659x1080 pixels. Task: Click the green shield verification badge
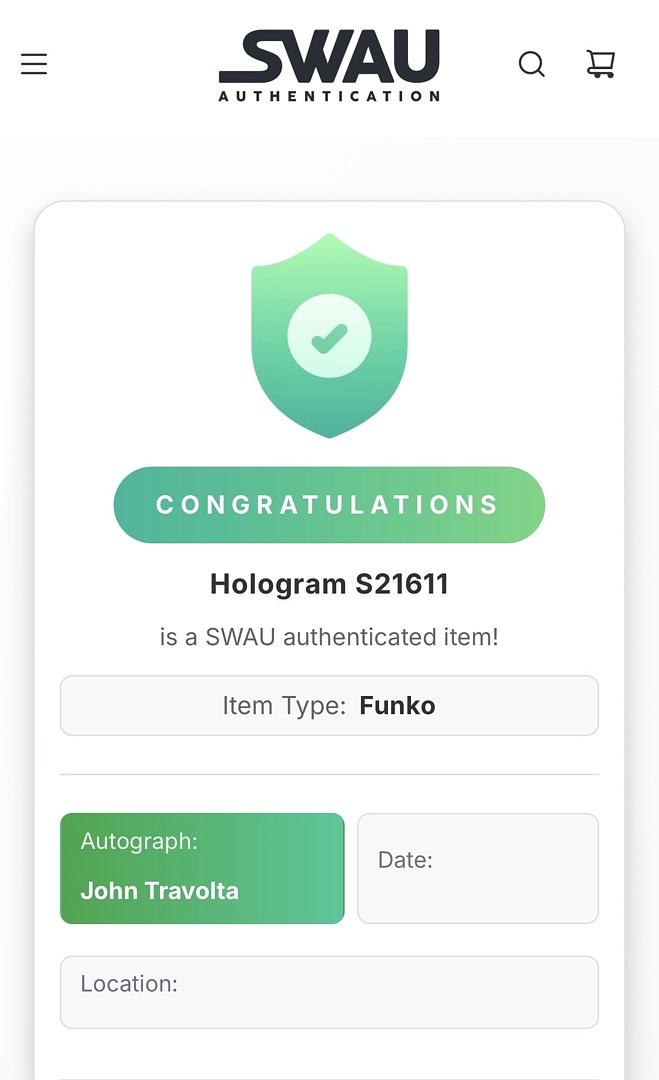point(329,335)
